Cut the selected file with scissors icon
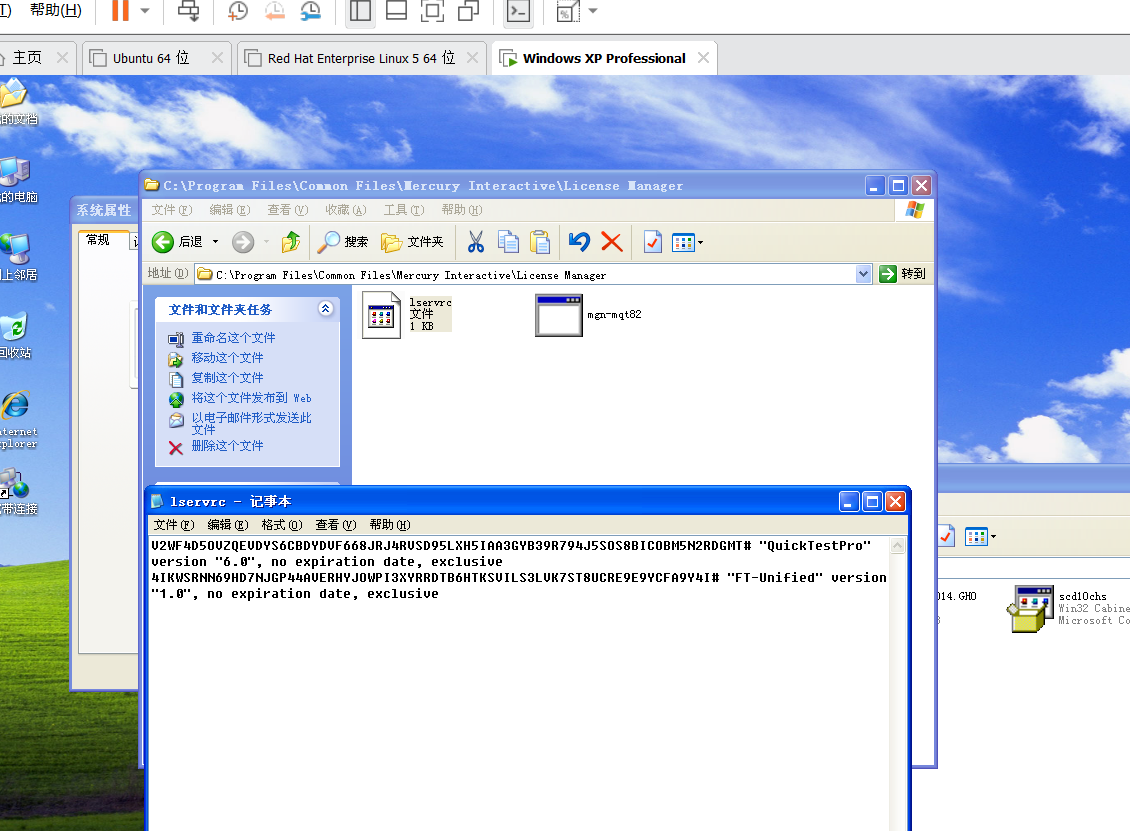The image size is (1130, 831). pos(476,241)
